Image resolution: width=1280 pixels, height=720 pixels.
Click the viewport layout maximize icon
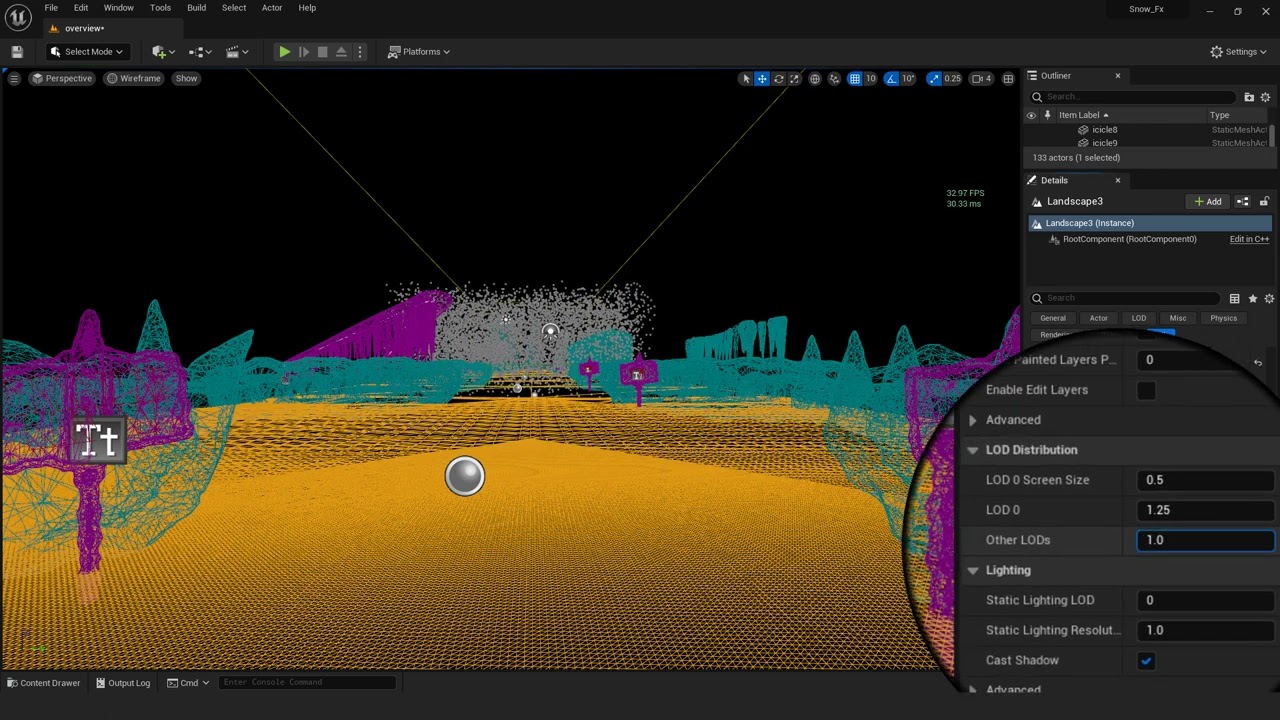(x=1008, y=79)
